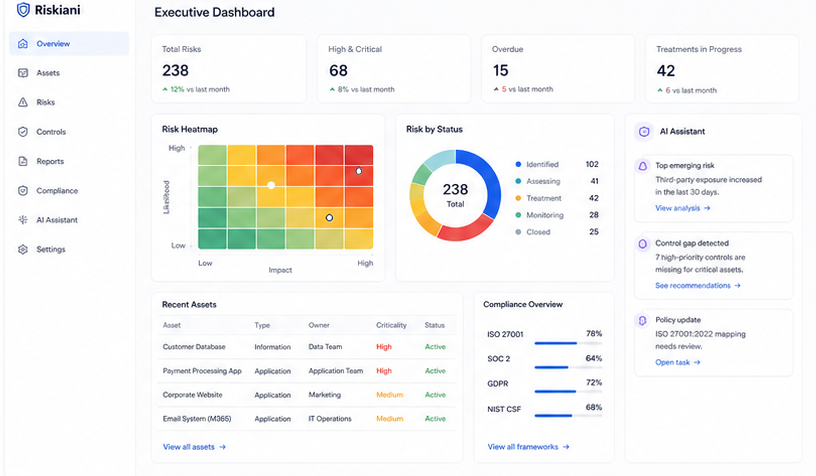Click the Settings gear icon in sidebar
The width and height of the screenshot is (816, 476).
[x=23, y=249]
